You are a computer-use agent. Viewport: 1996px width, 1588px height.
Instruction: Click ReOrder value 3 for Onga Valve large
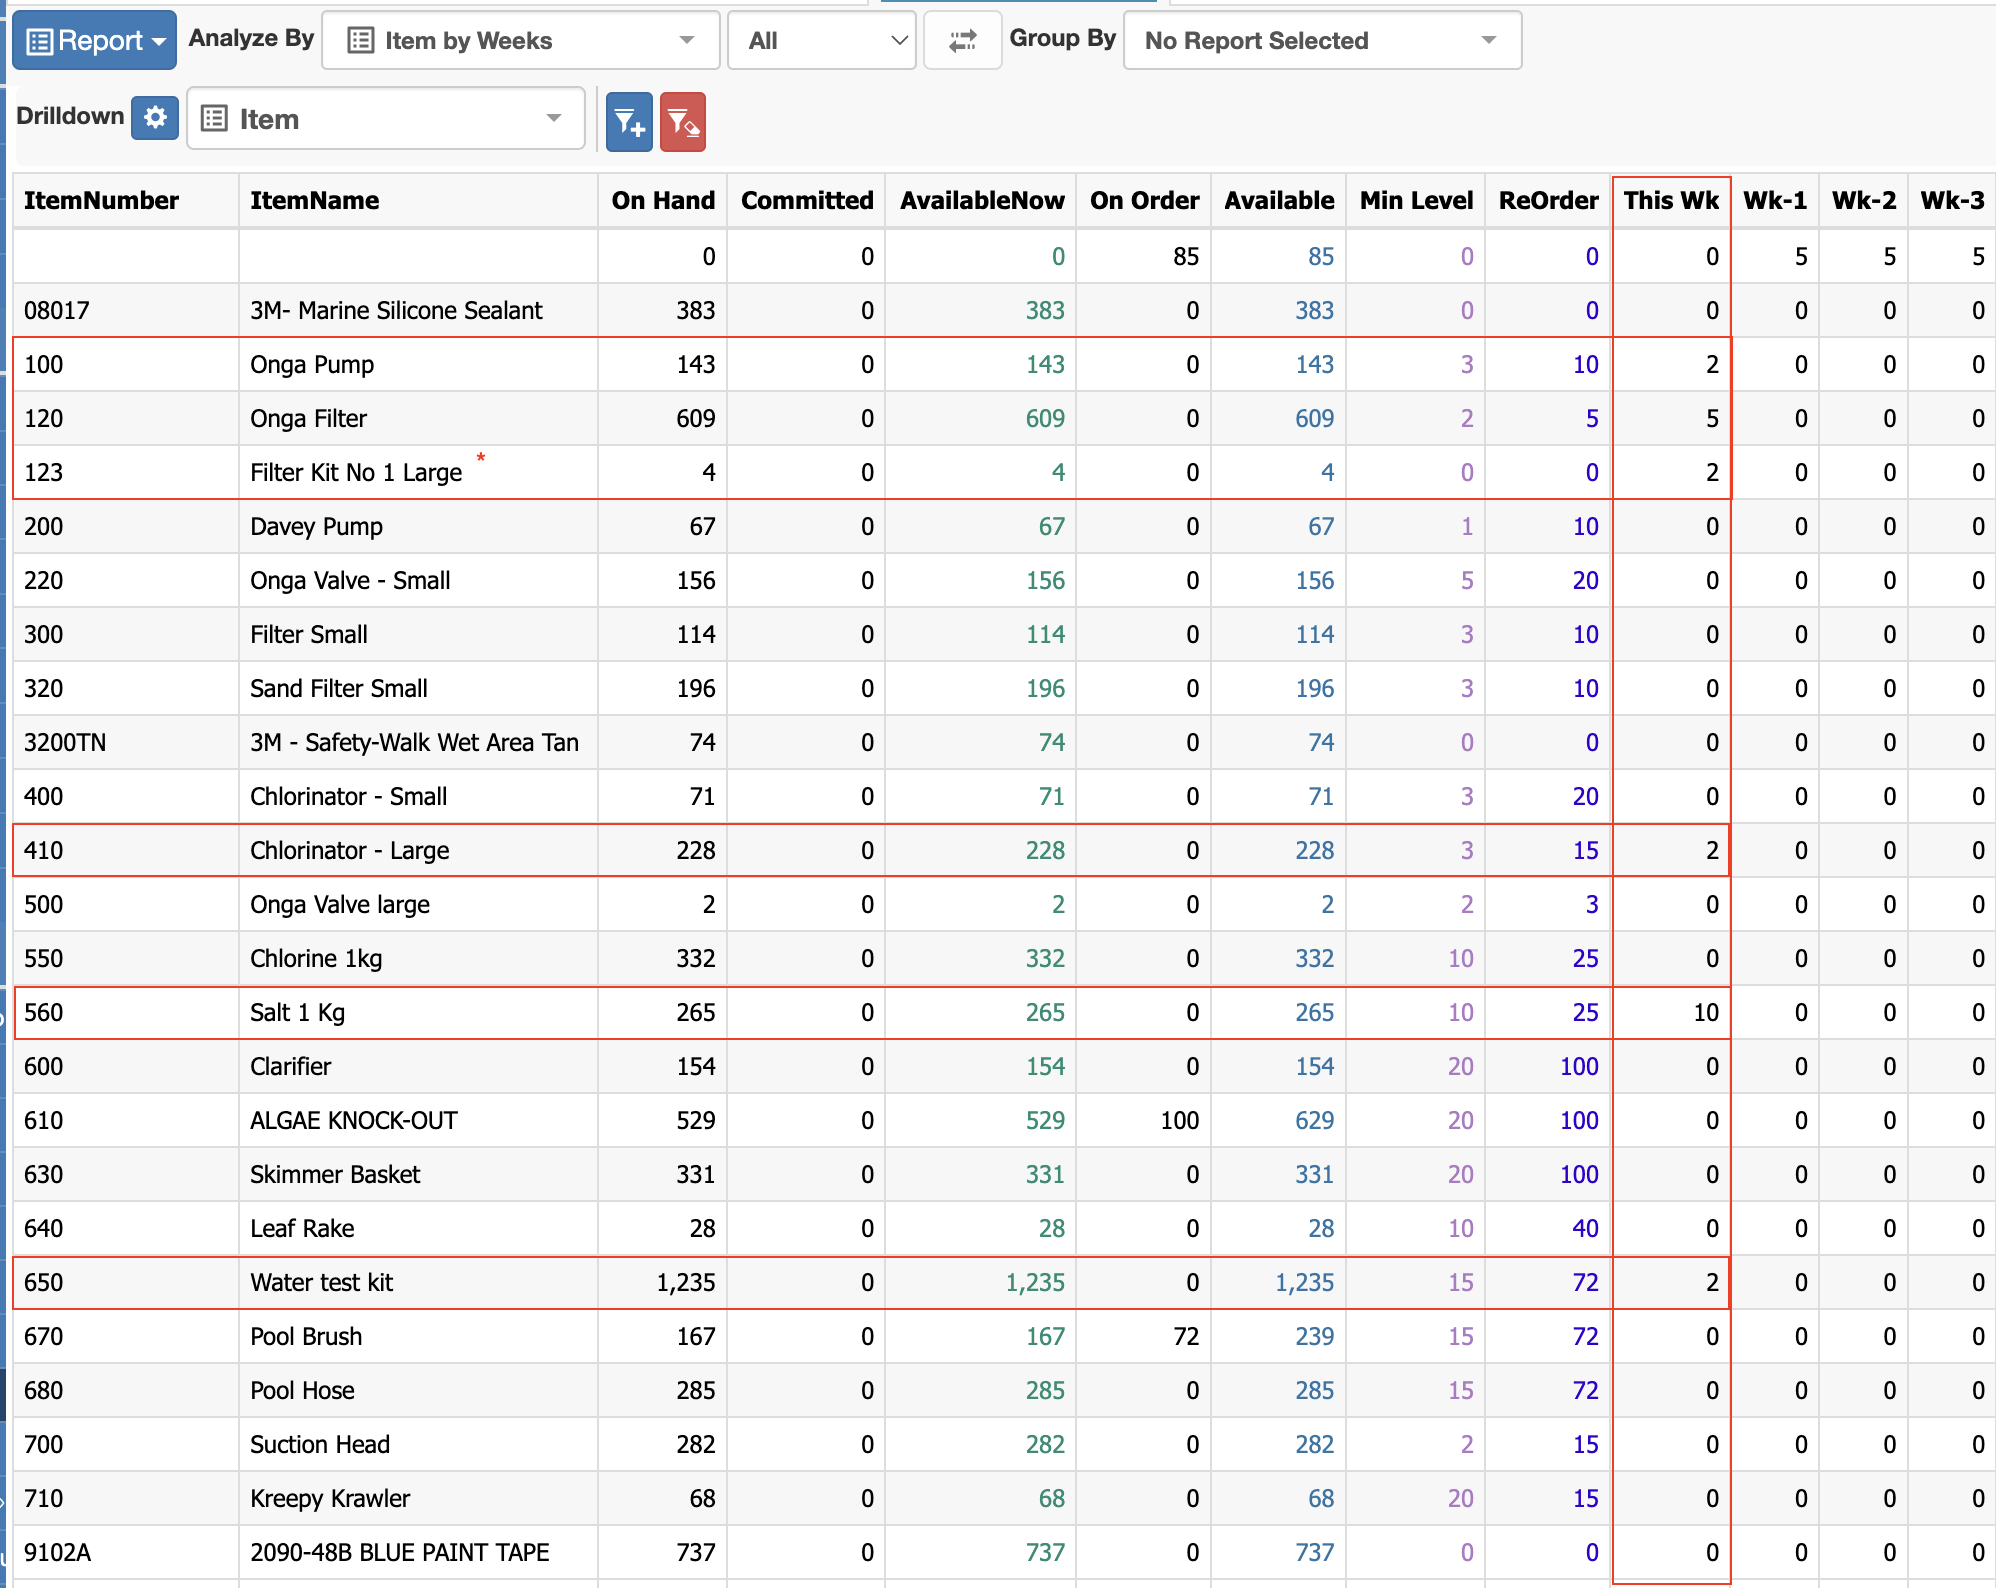pos(1592,904)
